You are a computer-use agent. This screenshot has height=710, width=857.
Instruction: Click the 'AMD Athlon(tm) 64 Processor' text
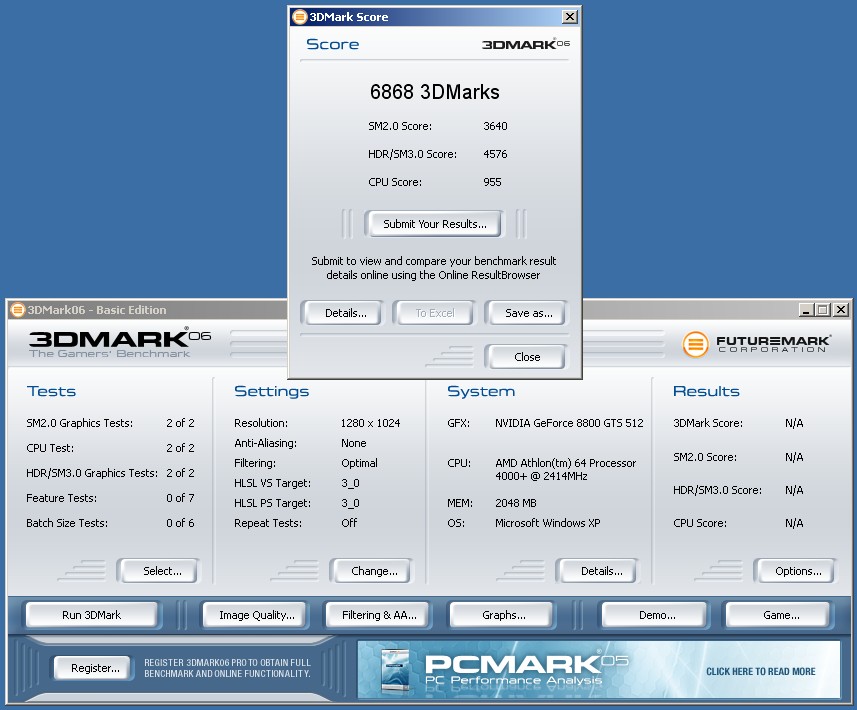tap(566, 463)
